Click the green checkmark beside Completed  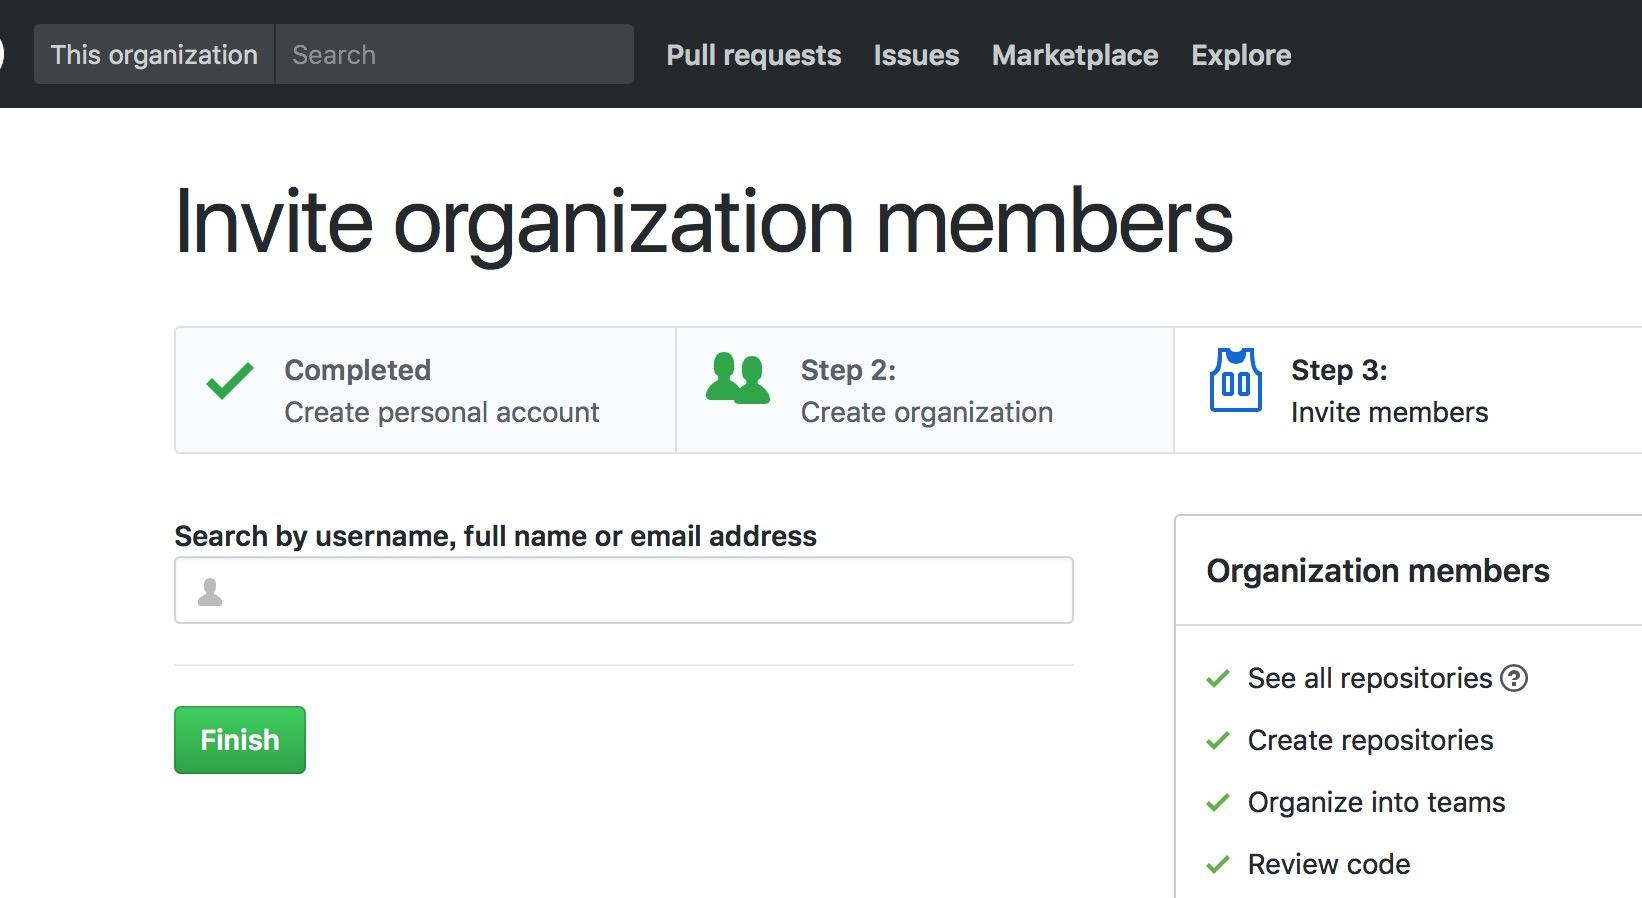[230, 381]
